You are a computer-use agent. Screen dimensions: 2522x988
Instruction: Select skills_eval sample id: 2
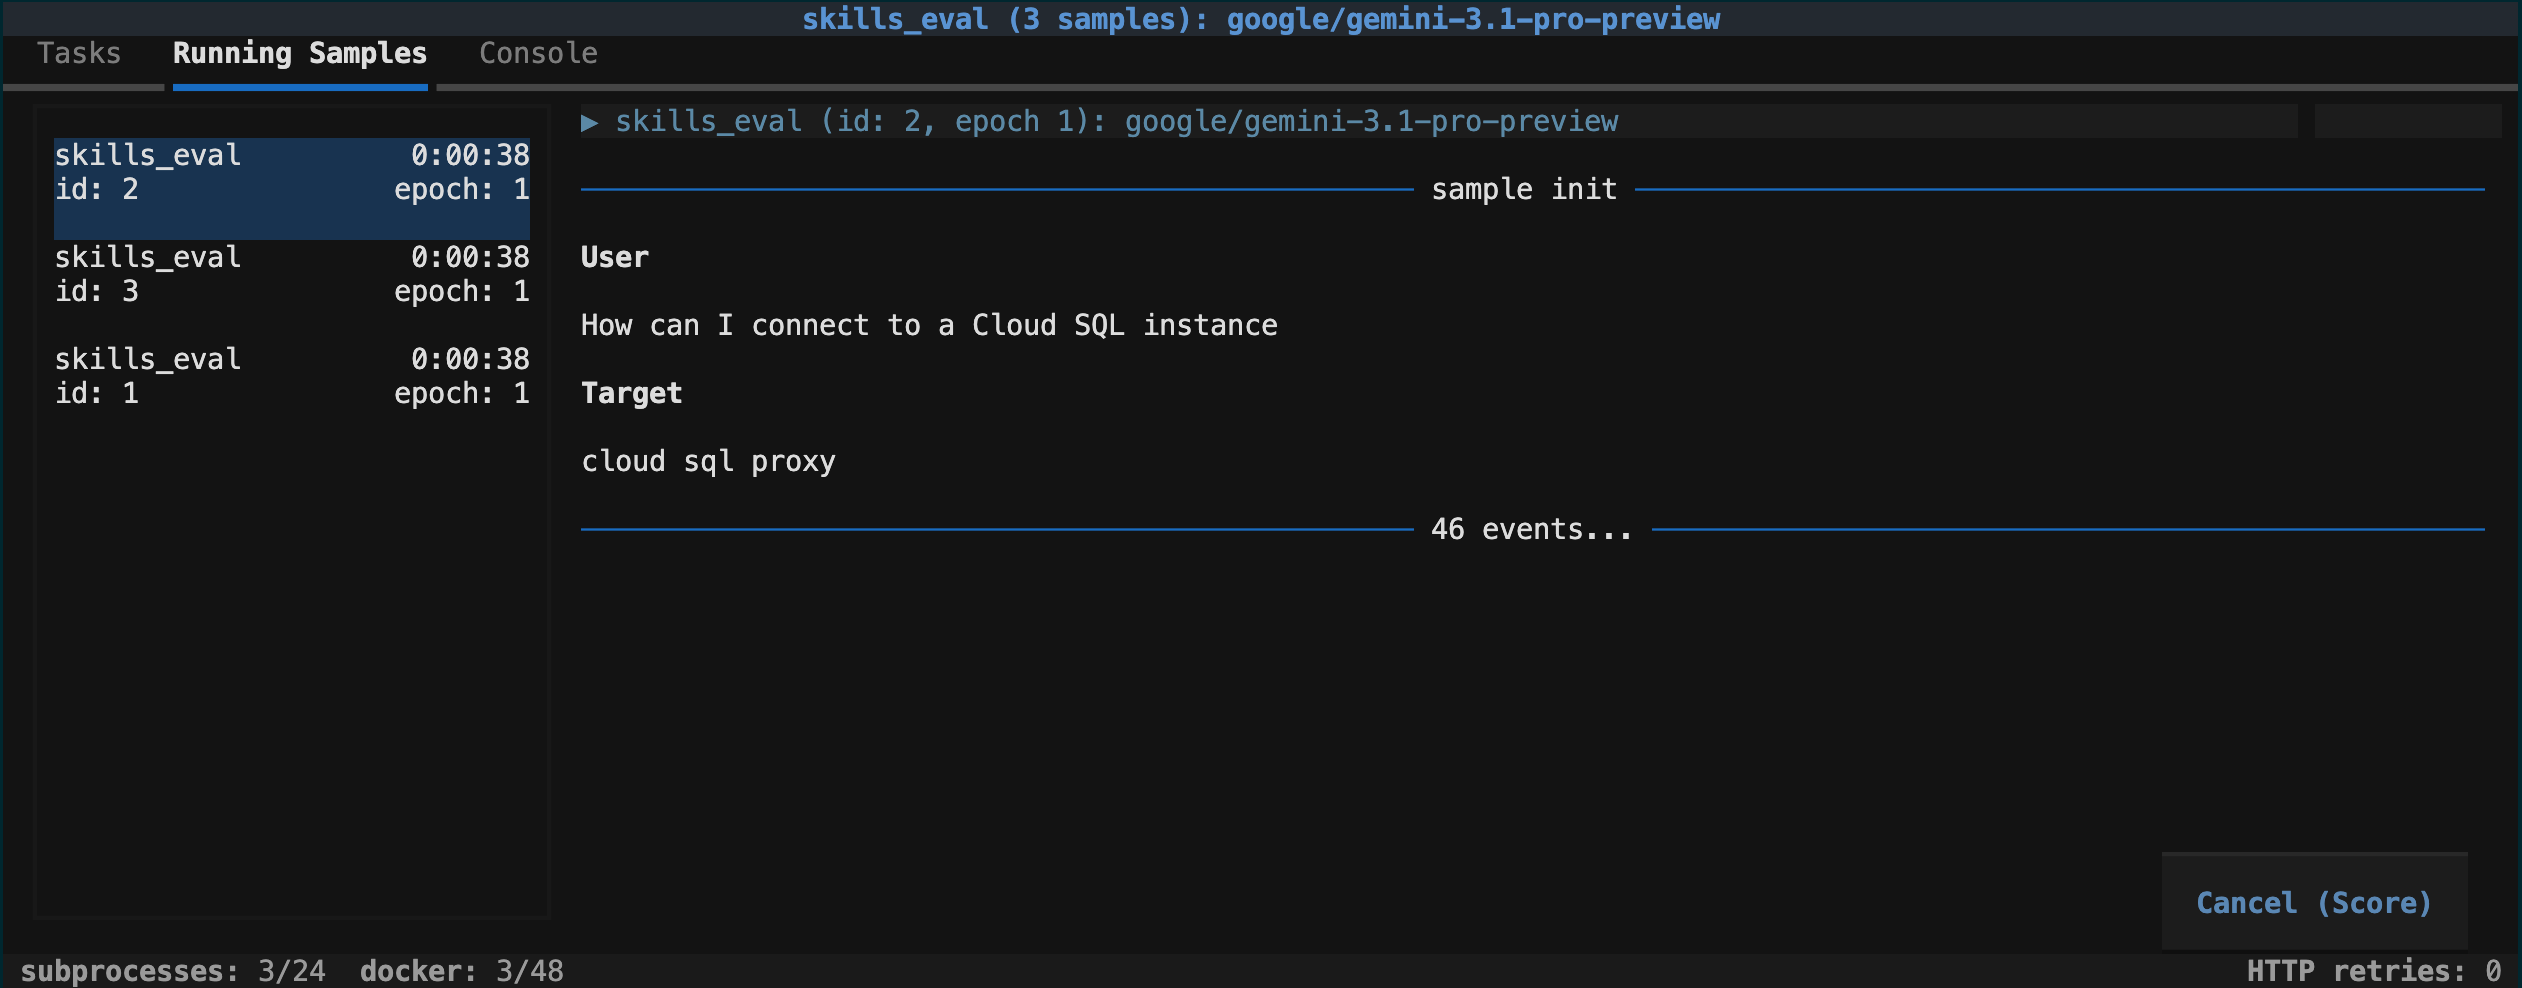(292, 188)
